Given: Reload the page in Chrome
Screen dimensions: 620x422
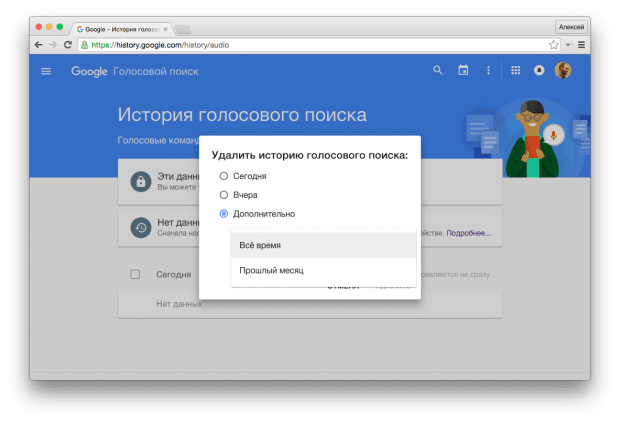Looking at the screenshot, I should tap(68, 45).
